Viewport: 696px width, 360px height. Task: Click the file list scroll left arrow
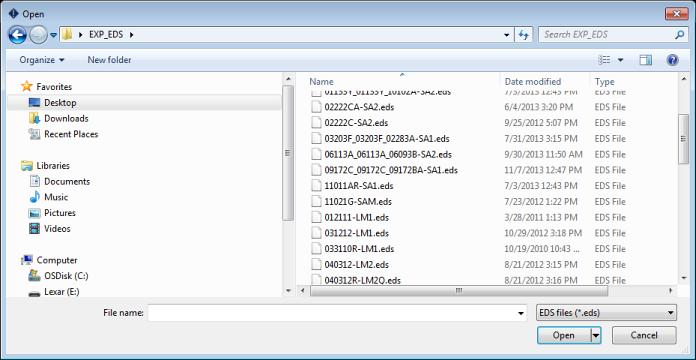click(303, 291)
